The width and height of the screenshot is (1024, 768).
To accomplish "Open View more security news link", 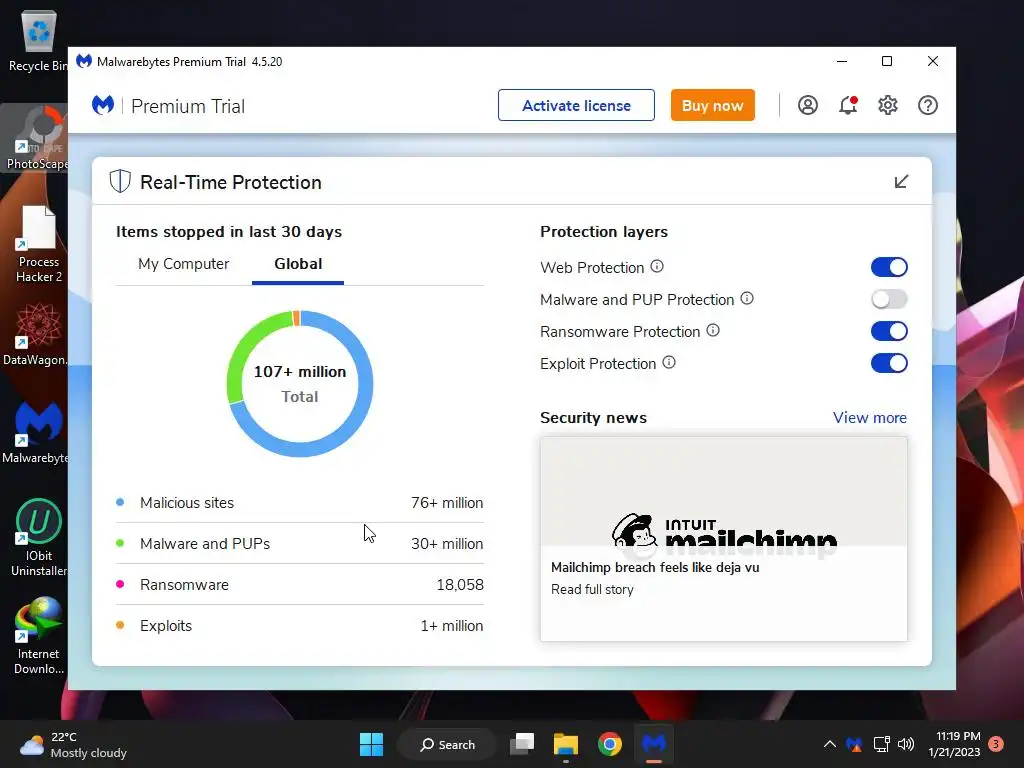I will click(x=869, y=418).
